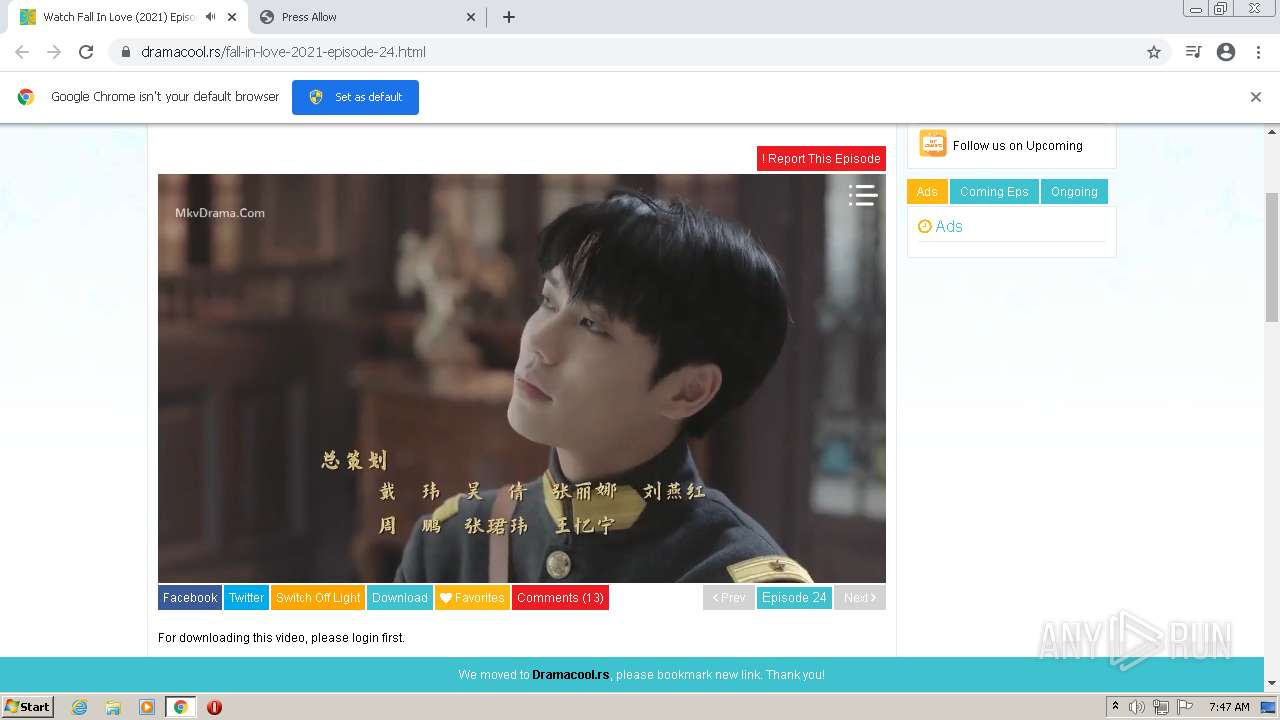
Task: Open the Chrome profile avatar icon
Action: click(1226, 52)
